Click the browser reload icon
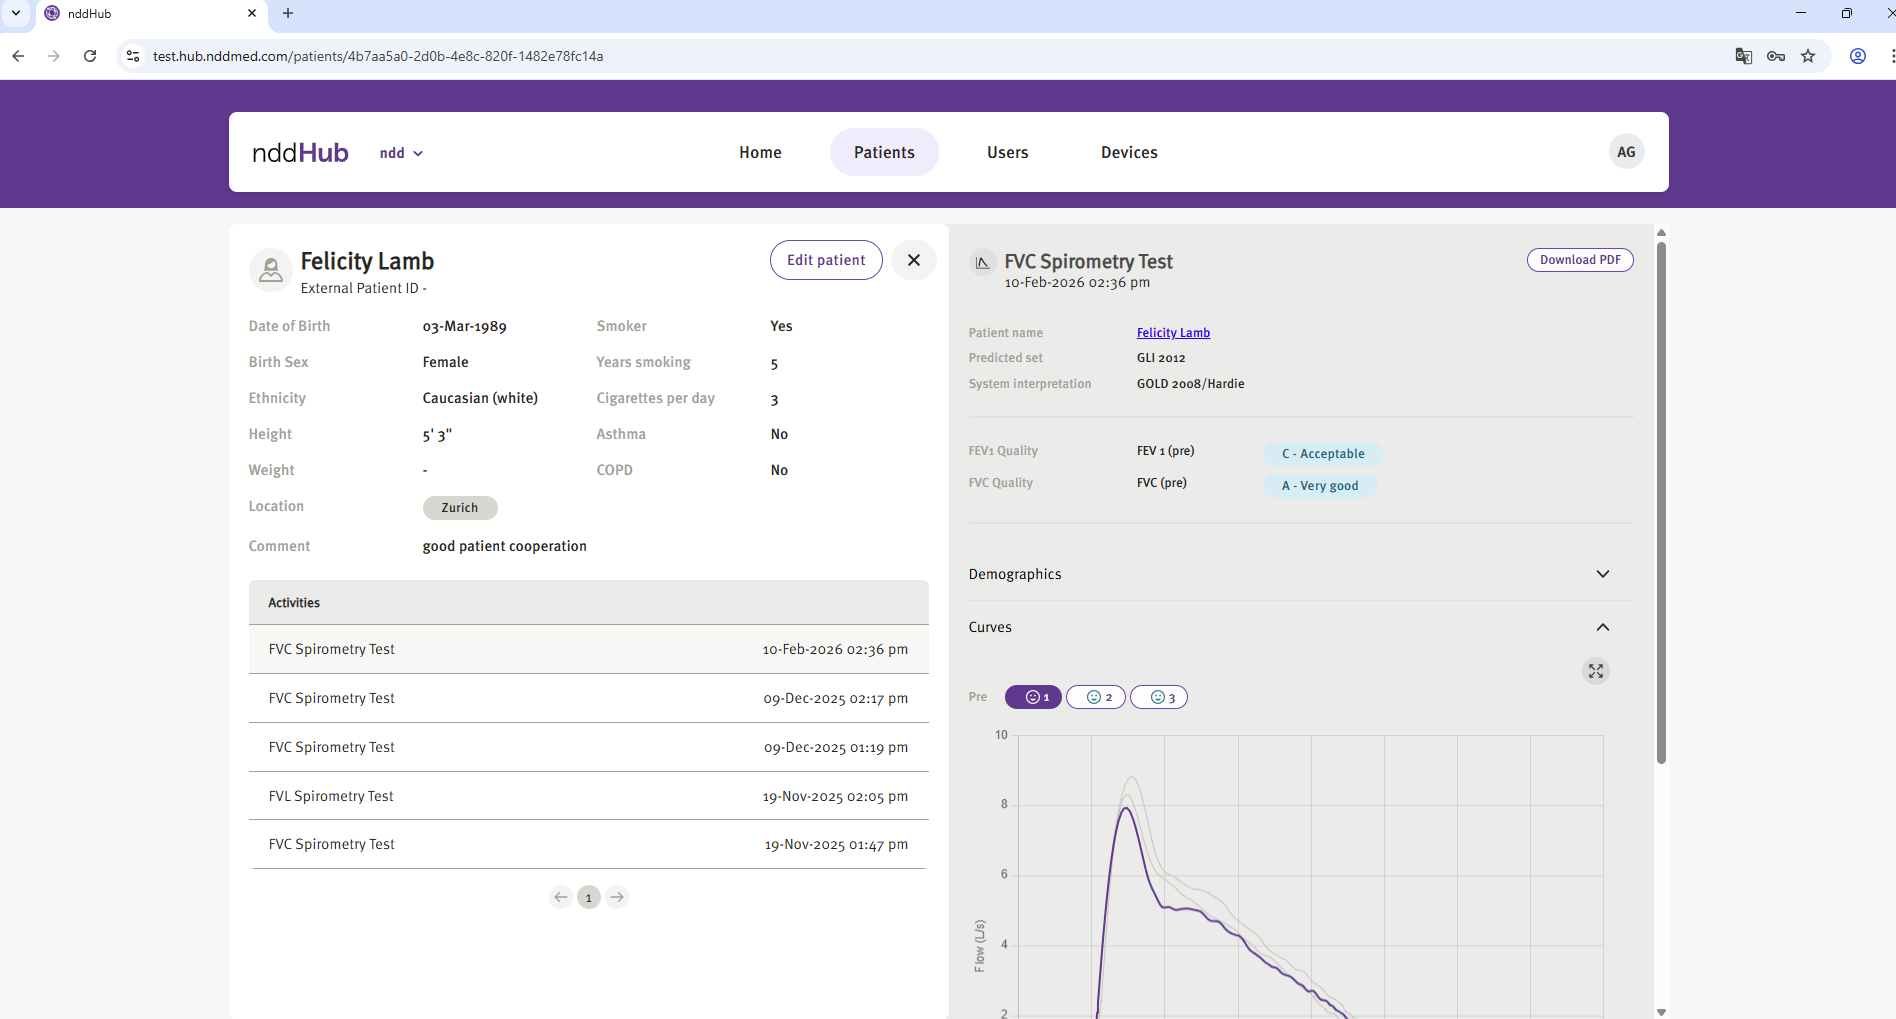Image resolution: width=1896 pixels, height=1019 pixels. (x=90, y=56)
